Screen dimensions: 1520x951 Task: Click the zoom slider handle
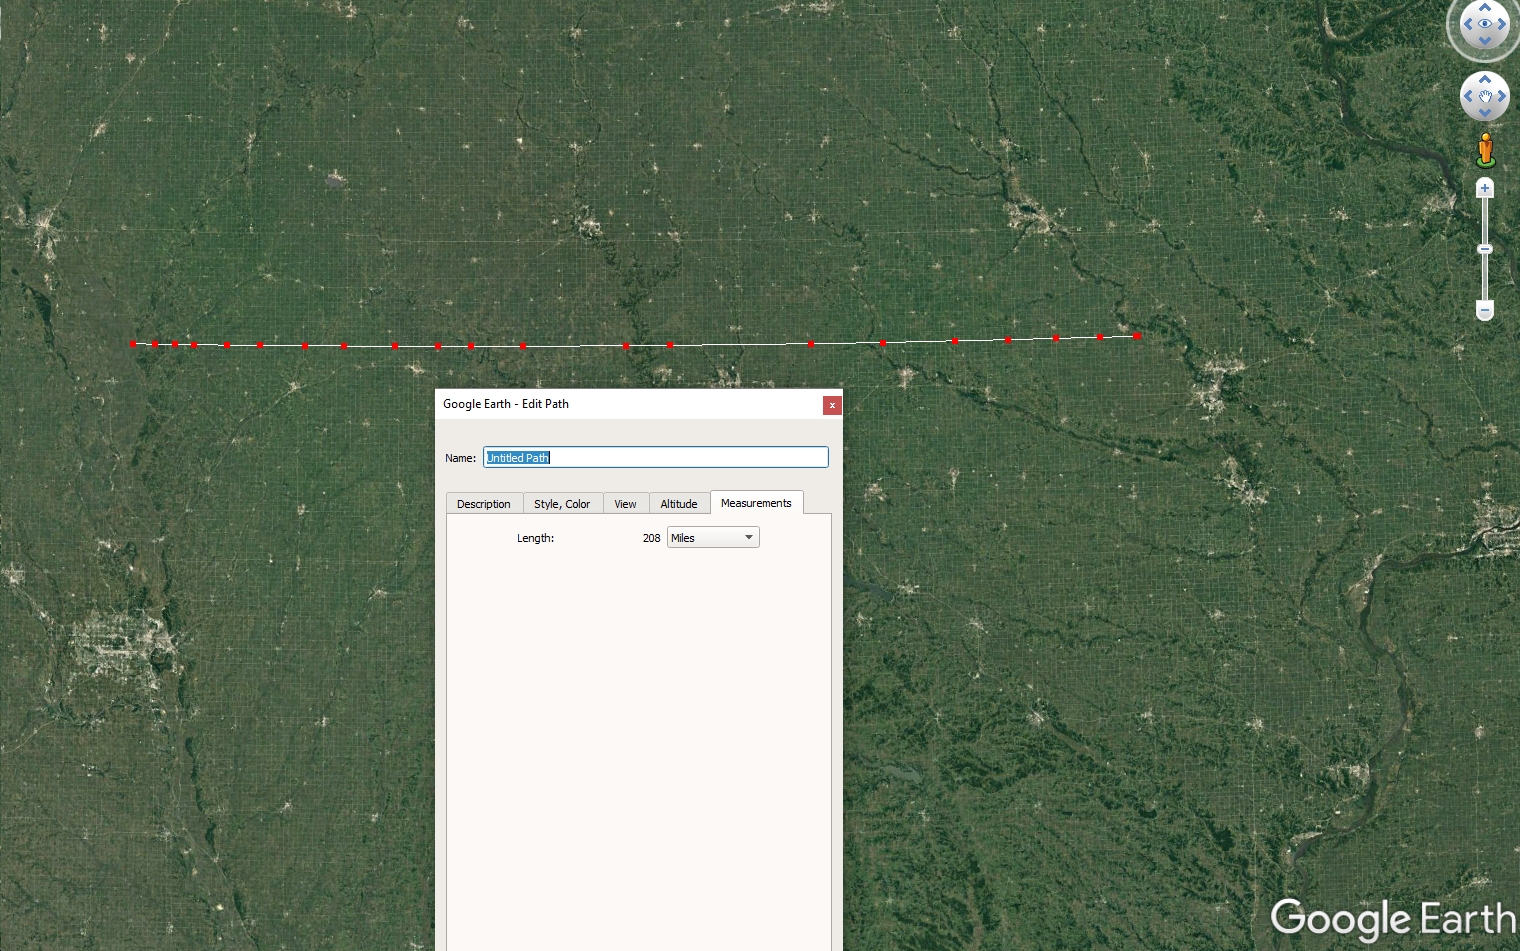pos(1485,249)
